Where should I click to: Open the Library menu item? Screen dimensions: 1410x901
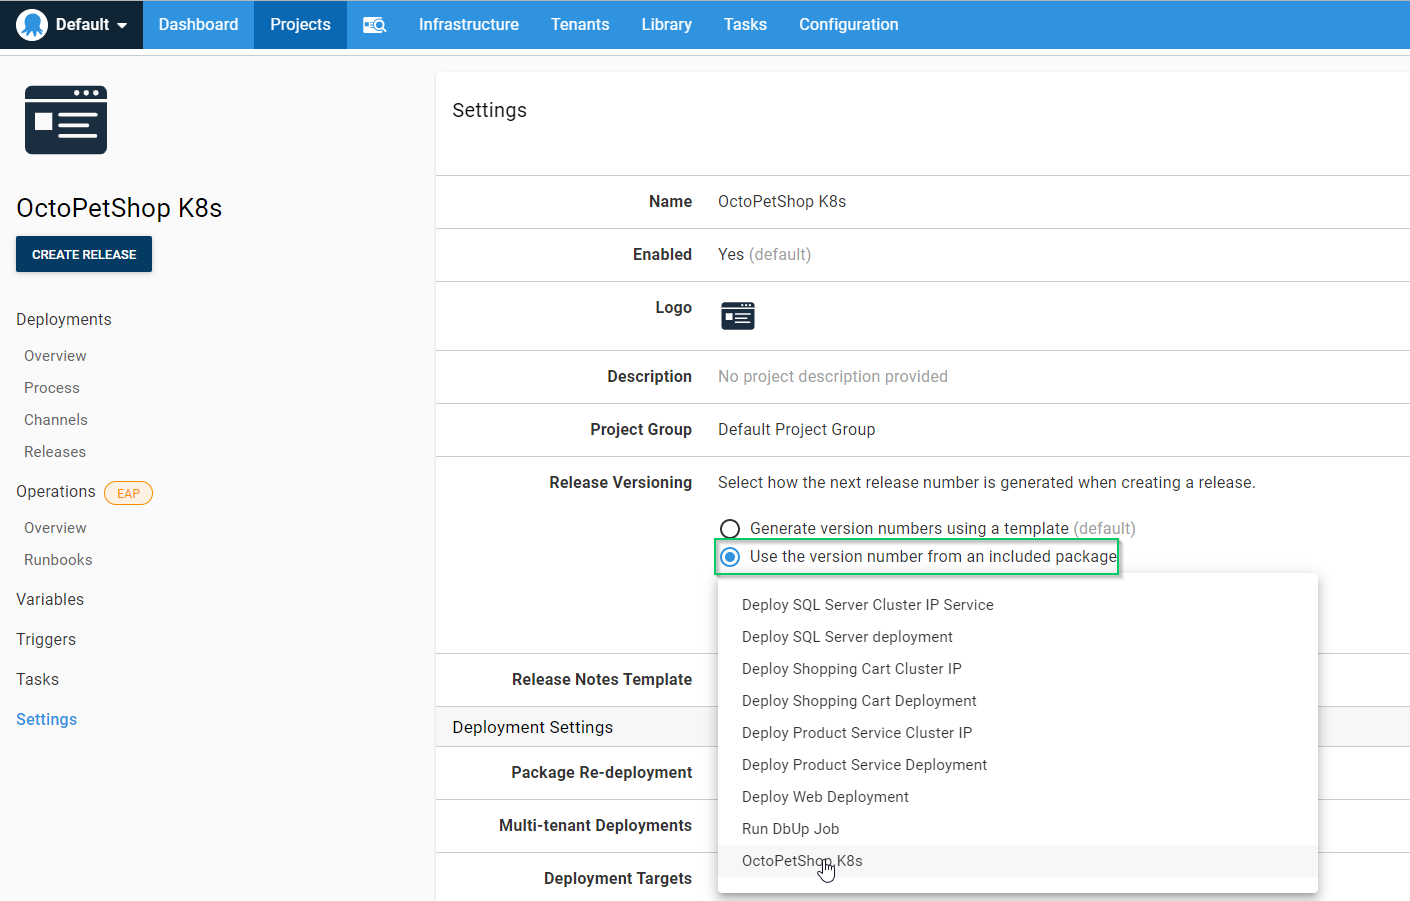pos(666,24)
